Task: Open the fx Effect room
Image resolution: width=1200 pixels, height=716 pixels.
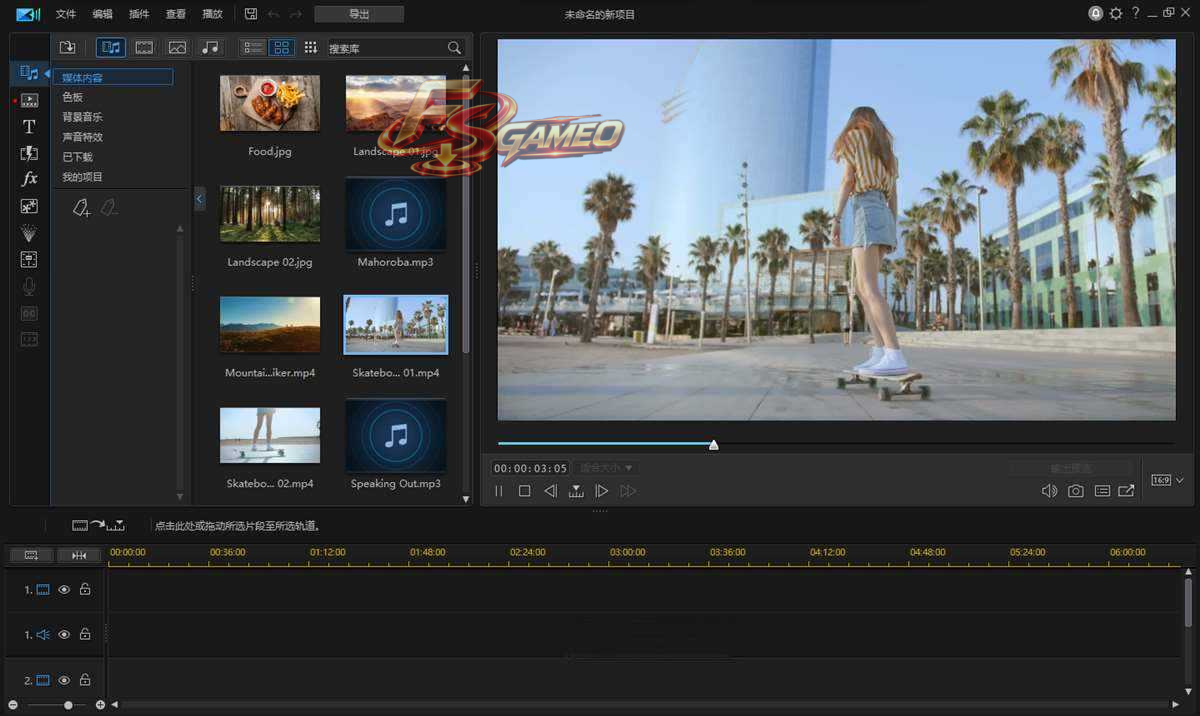Action: [29, 179]
